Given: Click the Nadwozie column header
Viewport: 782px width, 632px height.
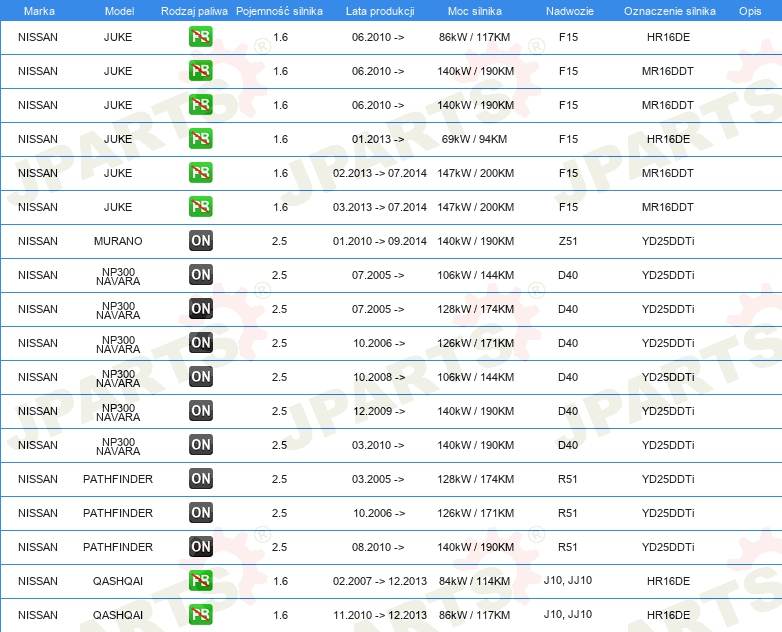Looking at the screenshot, I should click(x=570, y=11).
